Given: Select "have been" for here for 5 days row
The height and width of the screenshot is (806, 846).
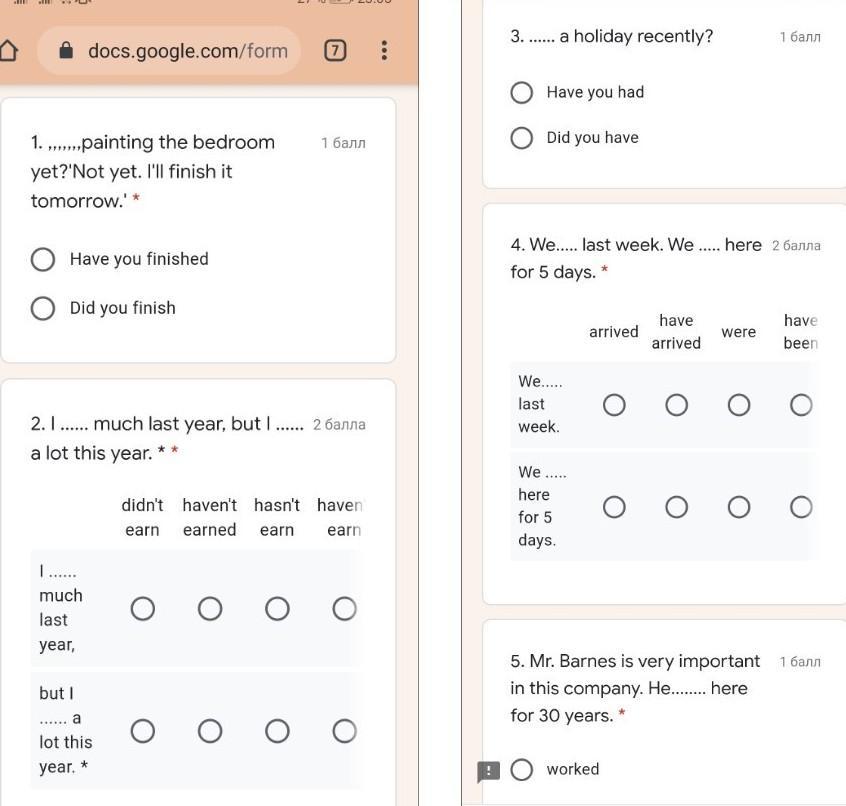Looking at the screenshot, I should (x=801, y=507).
